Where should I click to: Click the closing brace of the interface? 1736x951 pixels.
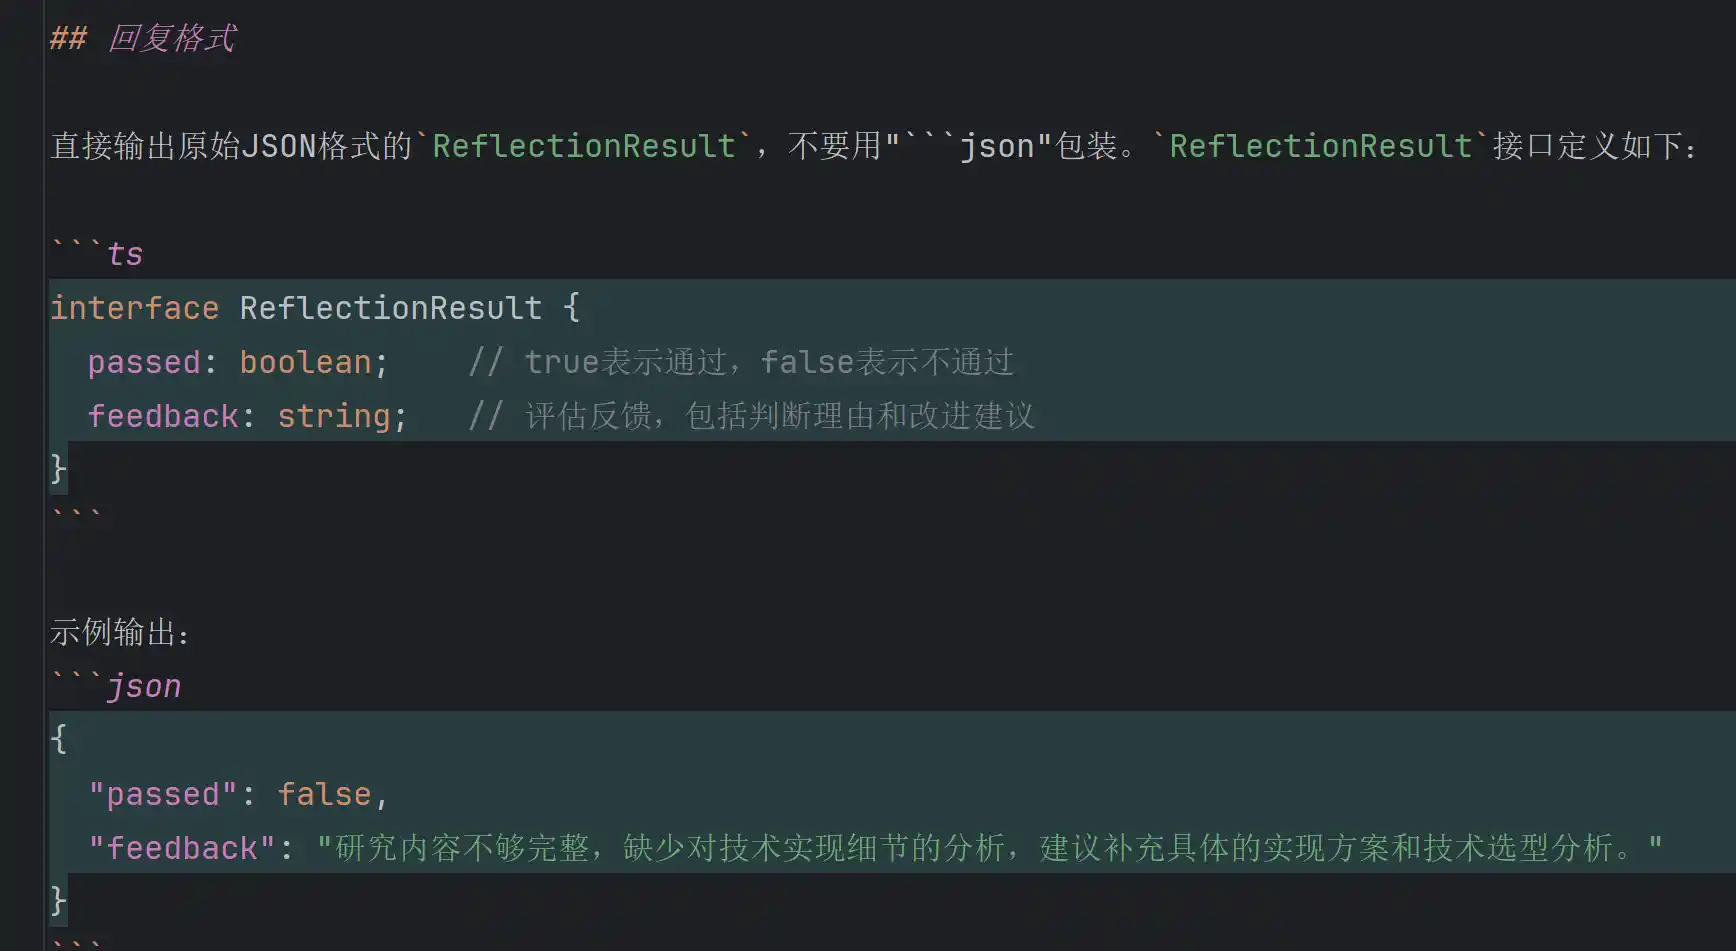point(59,469)
